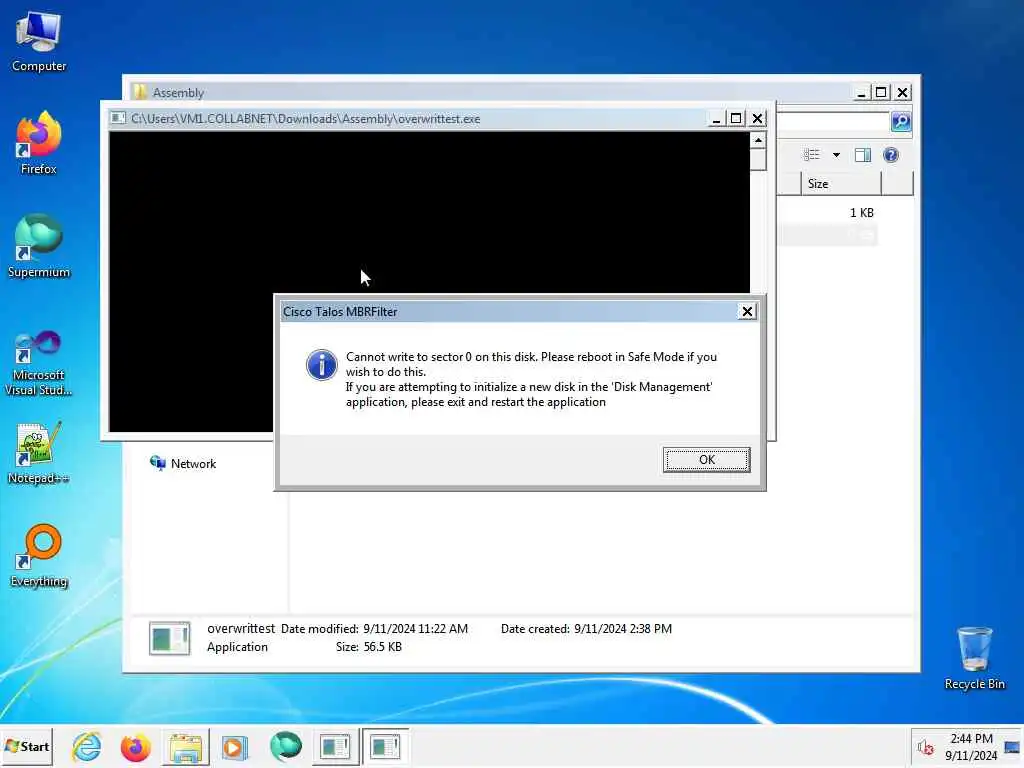Click the Assembly folder icon in title bar
Screen dimensions: 1024x768
click(x=139, y=92)
